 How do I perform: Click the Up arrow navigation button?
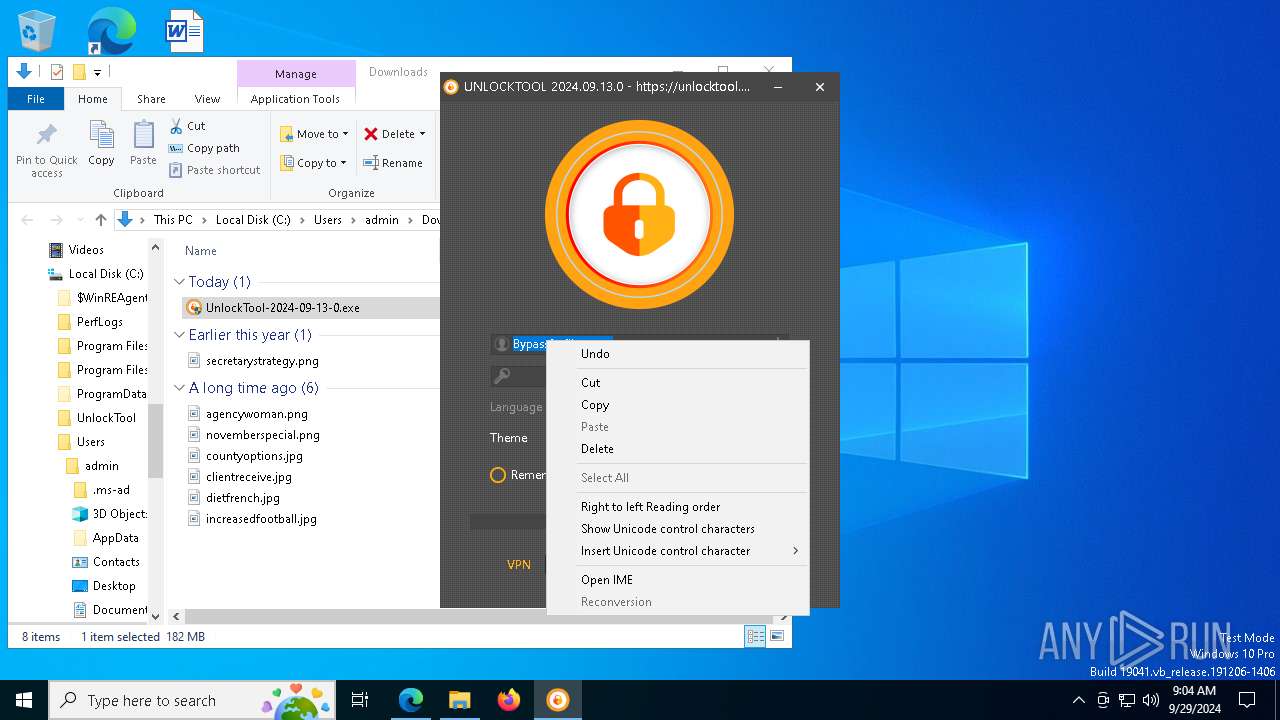[101, 220]
